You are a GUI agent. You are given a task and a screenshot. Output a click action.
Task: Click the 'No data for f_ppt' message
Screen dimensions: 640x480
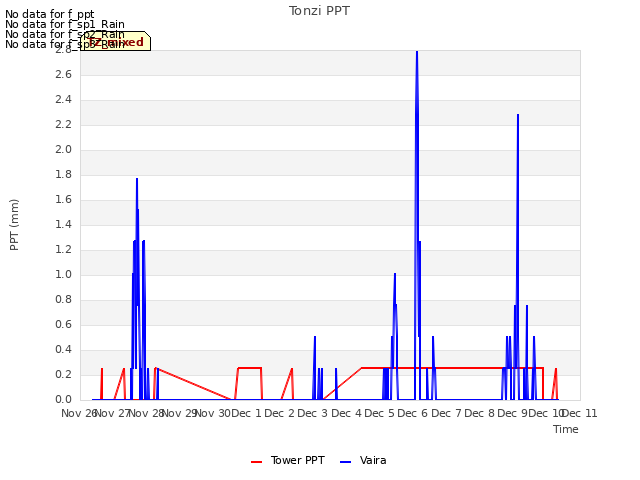[50, 14]
